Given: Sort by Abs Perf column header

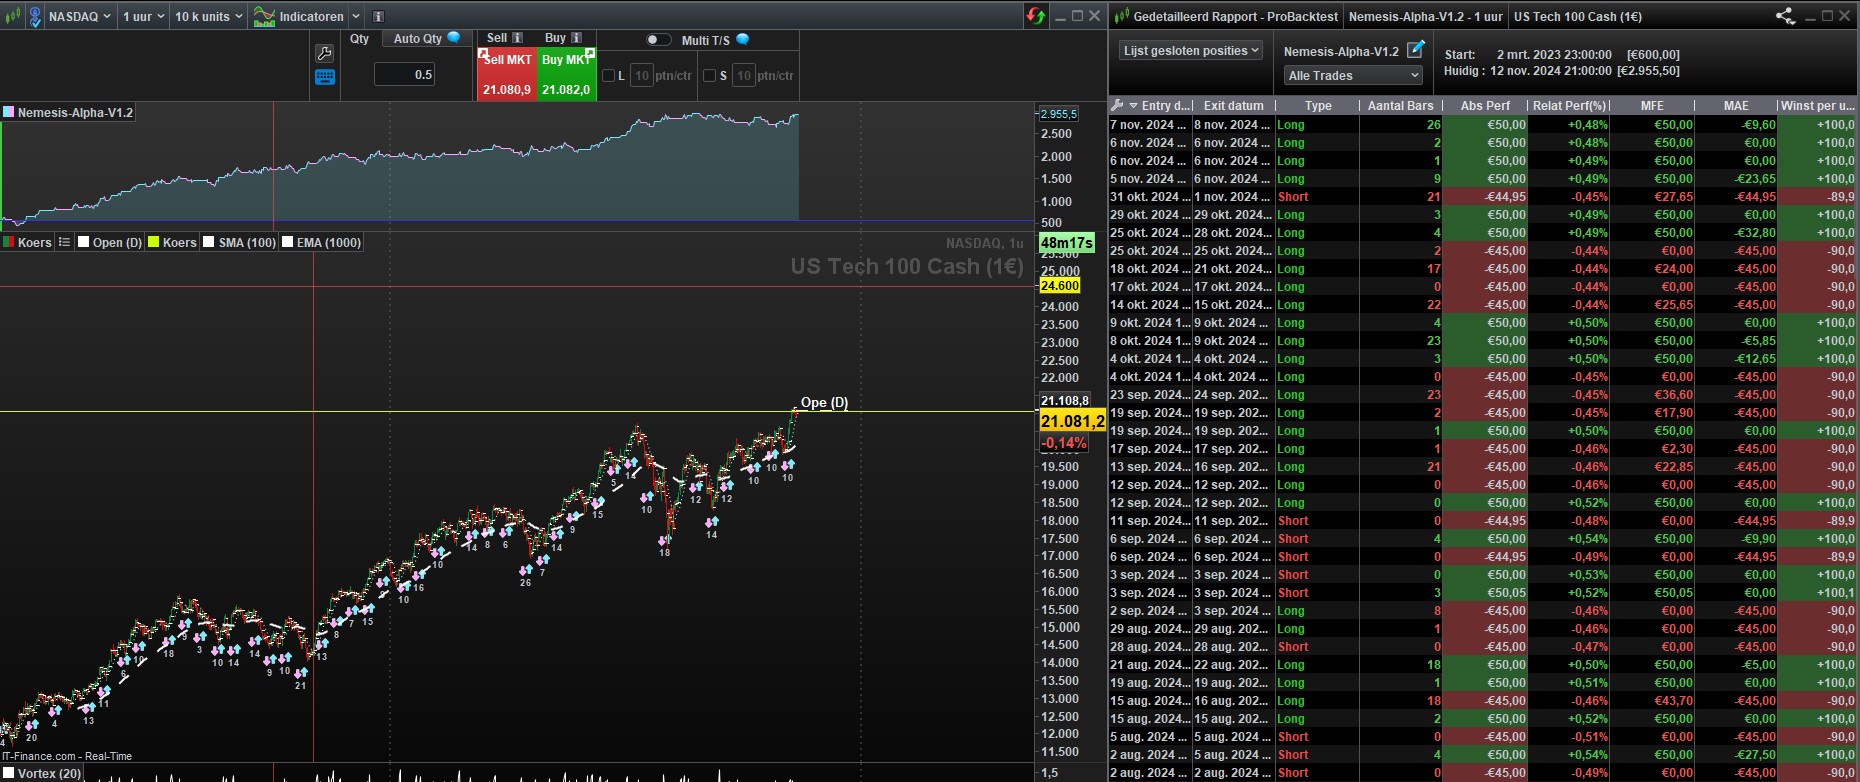Looking at the screenshot, I should [x=1485, y=105].
